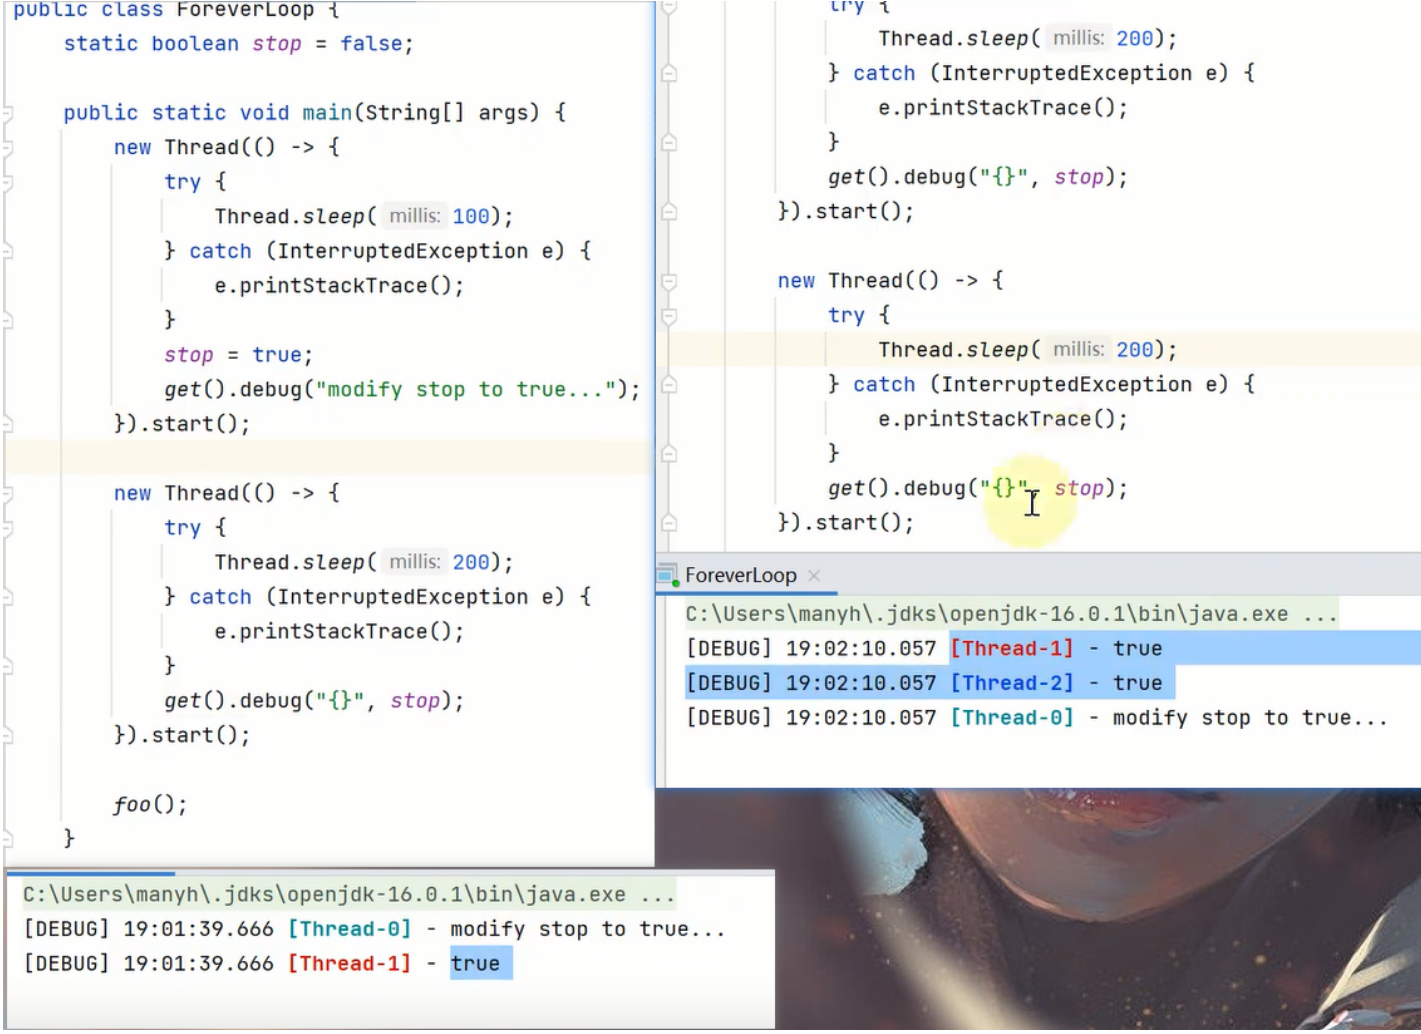Click the Thread-2 label in console output
The height and width of the screenshot is (1034, 1421).
(x=1011, y=683)
